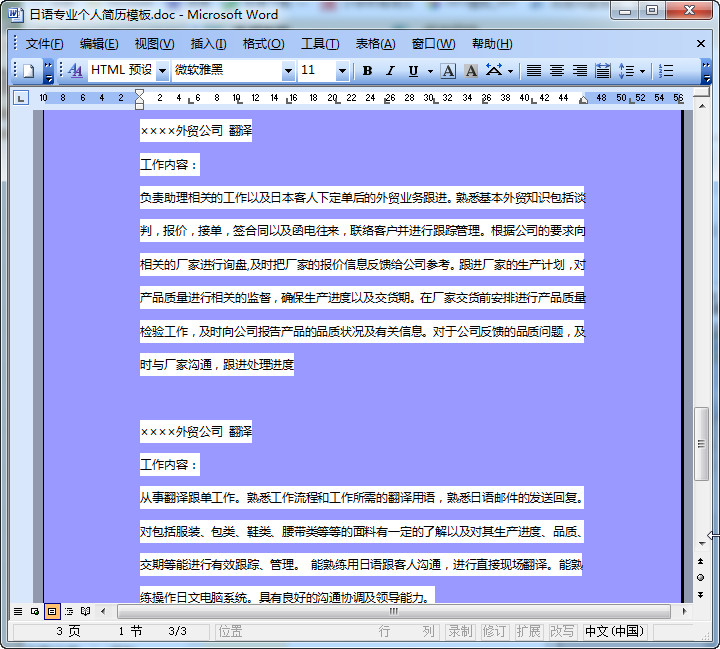Image resolution: width=720 pixels, height=649 pixels.
Task: Apply character shading button
Action: coord(471,71)
